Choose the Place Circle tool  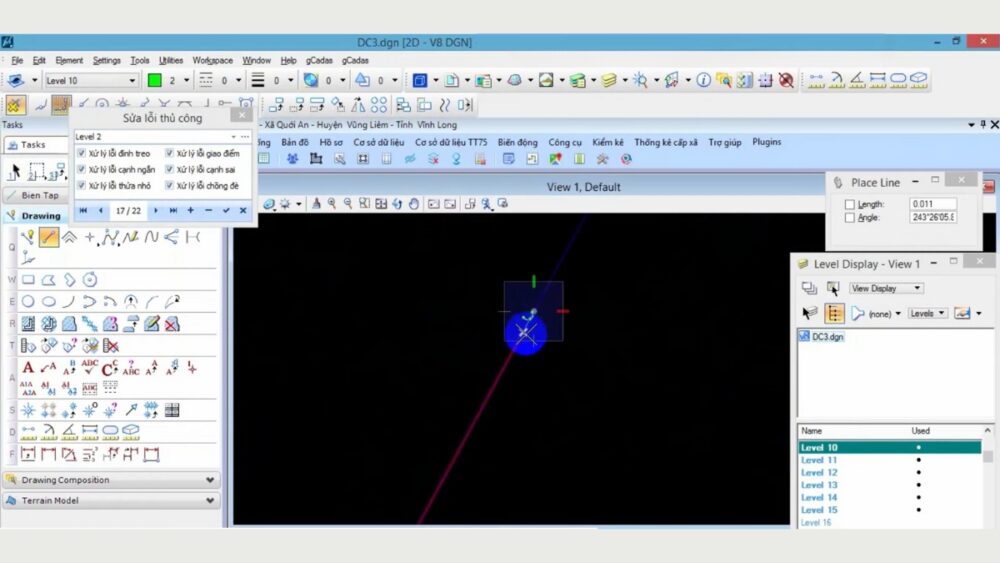(28, 301)
